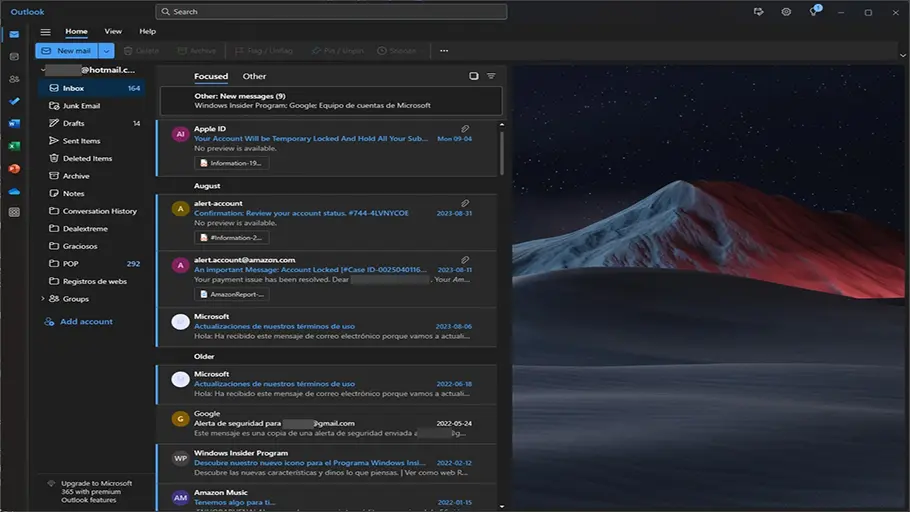Switch to the Other inbox tab
Viewport: 910px width, 512px height.
click(254, 76)
